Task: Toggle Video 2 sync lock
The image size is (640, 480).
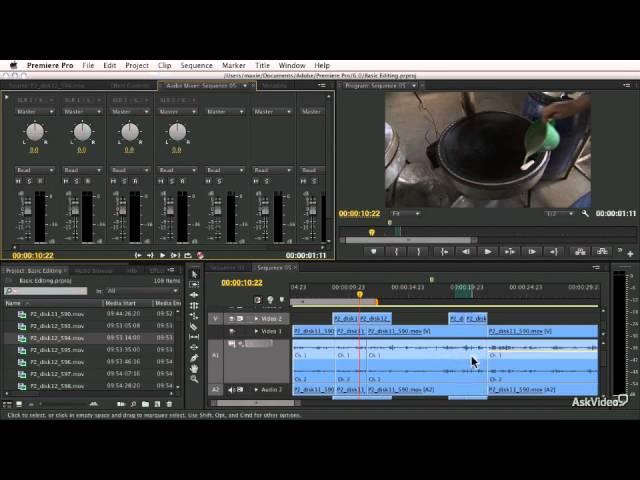Action: pos(240,318)
